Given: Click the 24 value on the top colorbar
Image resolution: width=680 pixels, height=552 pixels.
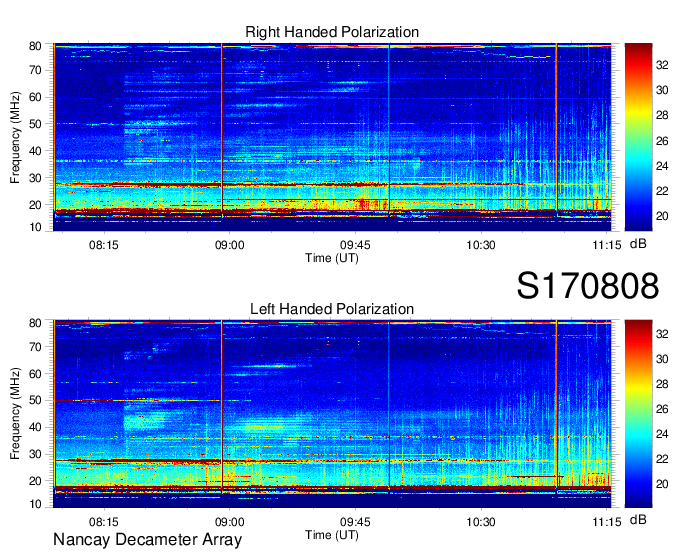Looking at the screenshot, I should (662, 166).
